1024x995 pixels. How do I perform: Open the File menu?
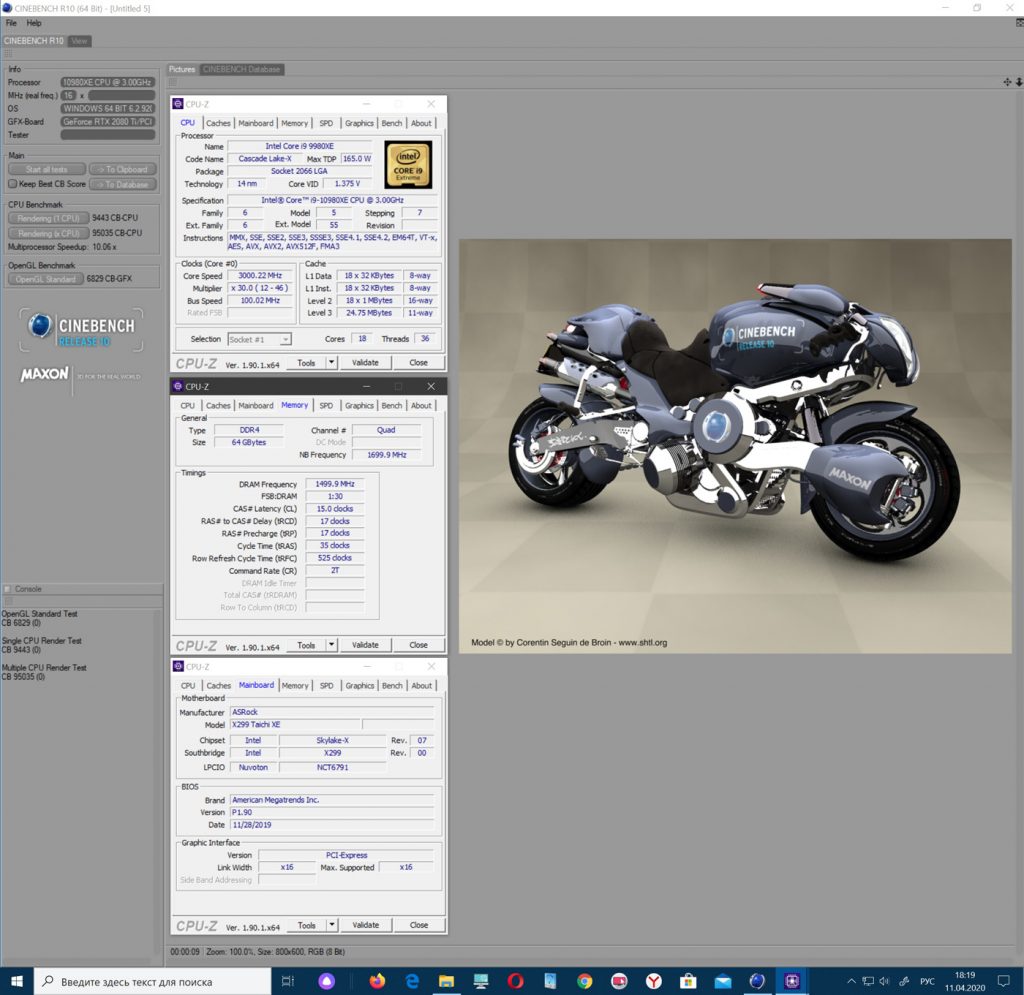(x=12, y=22)
